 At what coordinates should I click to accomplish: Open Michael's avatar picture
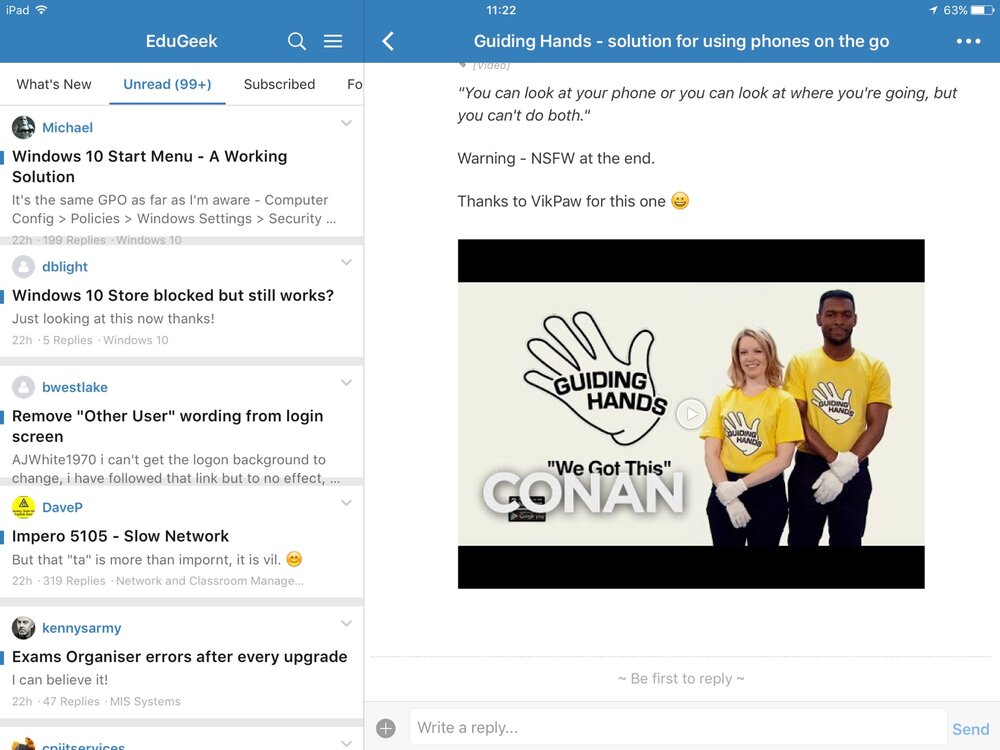click(x=24, y=128)
